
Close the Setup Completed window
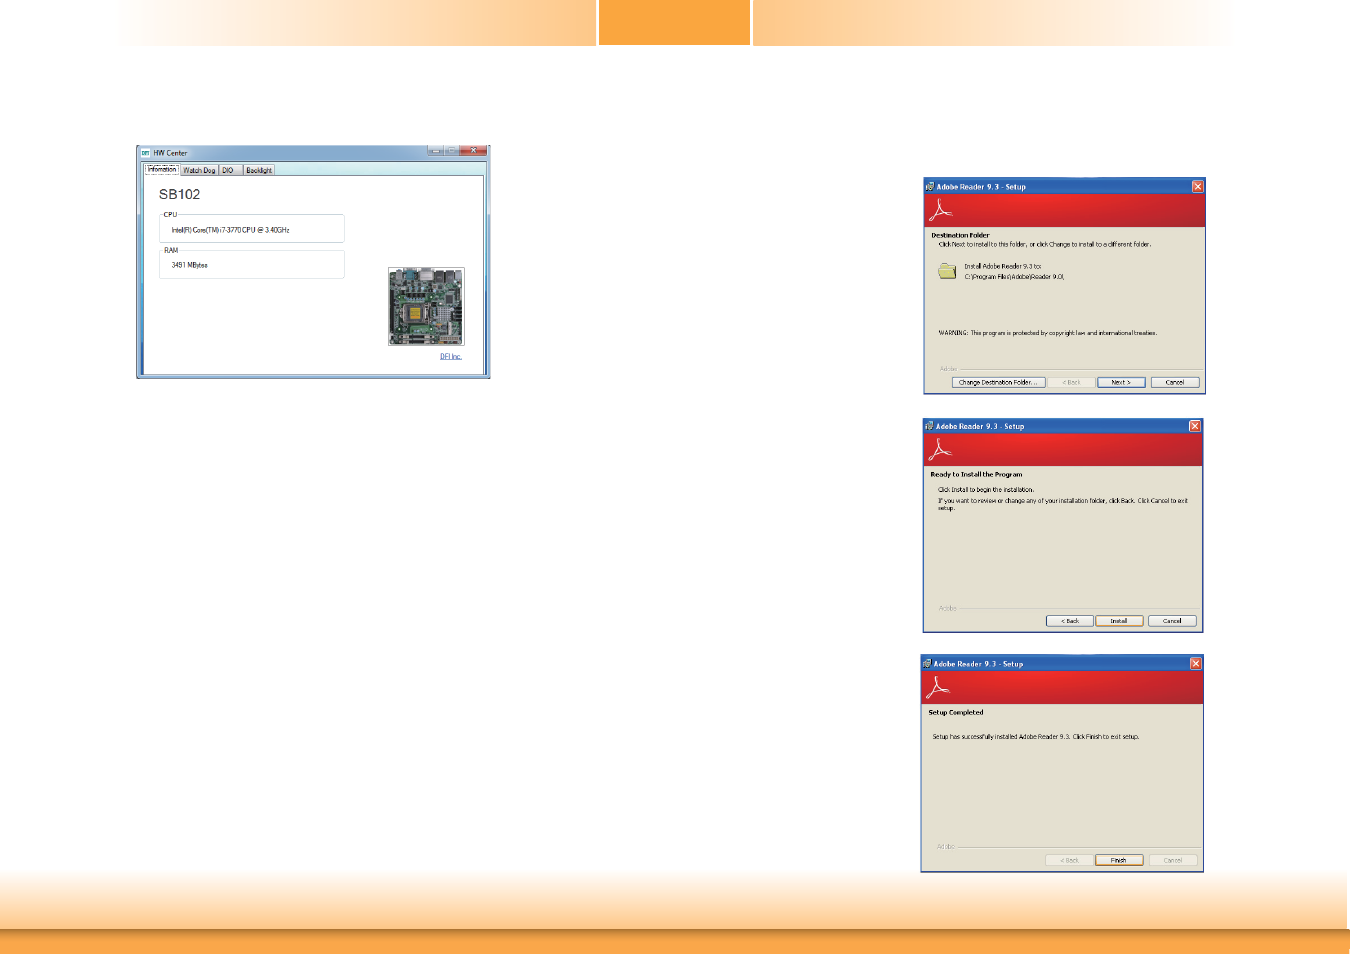pos(1195,664)
